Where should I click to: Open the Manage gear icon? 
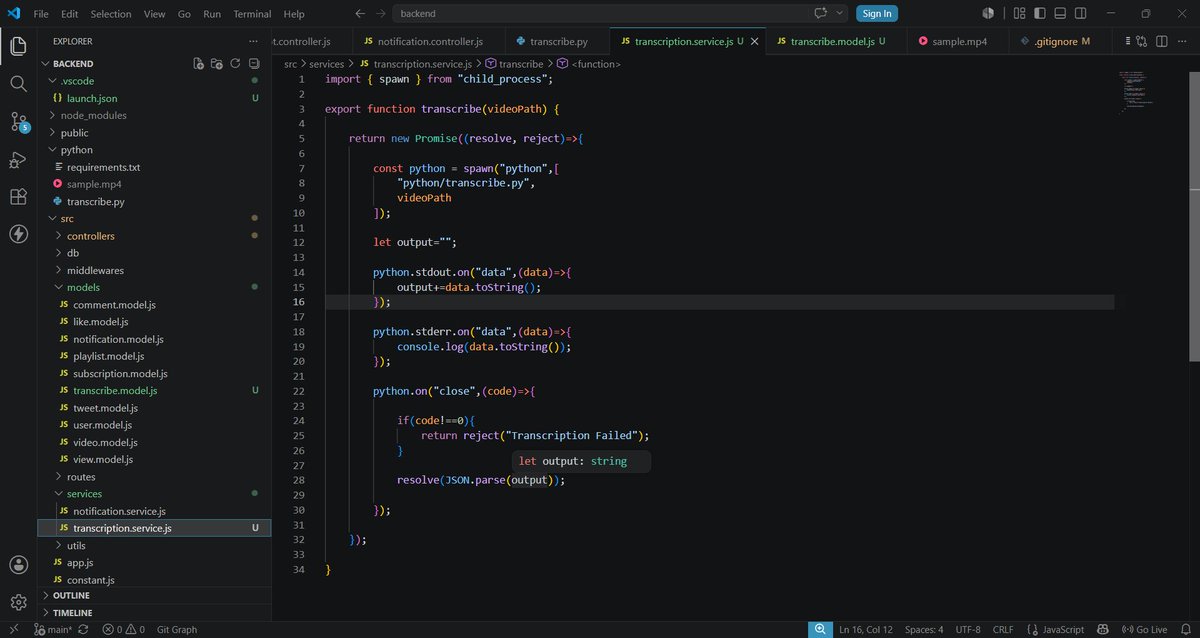(x=18, y=602)
